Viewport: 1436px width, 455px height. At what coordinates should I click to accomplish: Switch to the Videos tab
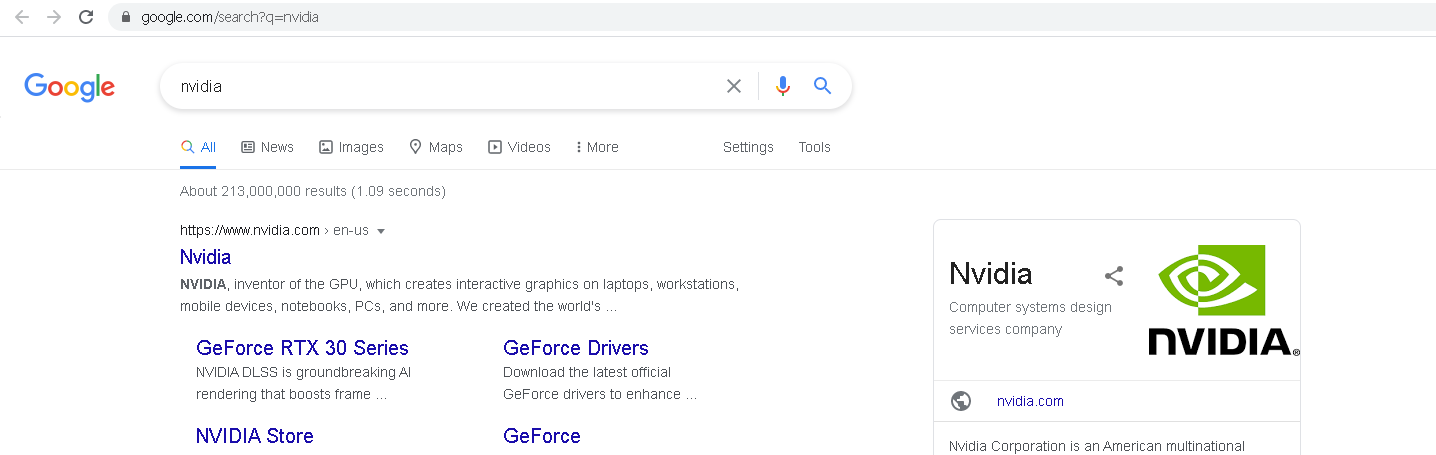519,147
